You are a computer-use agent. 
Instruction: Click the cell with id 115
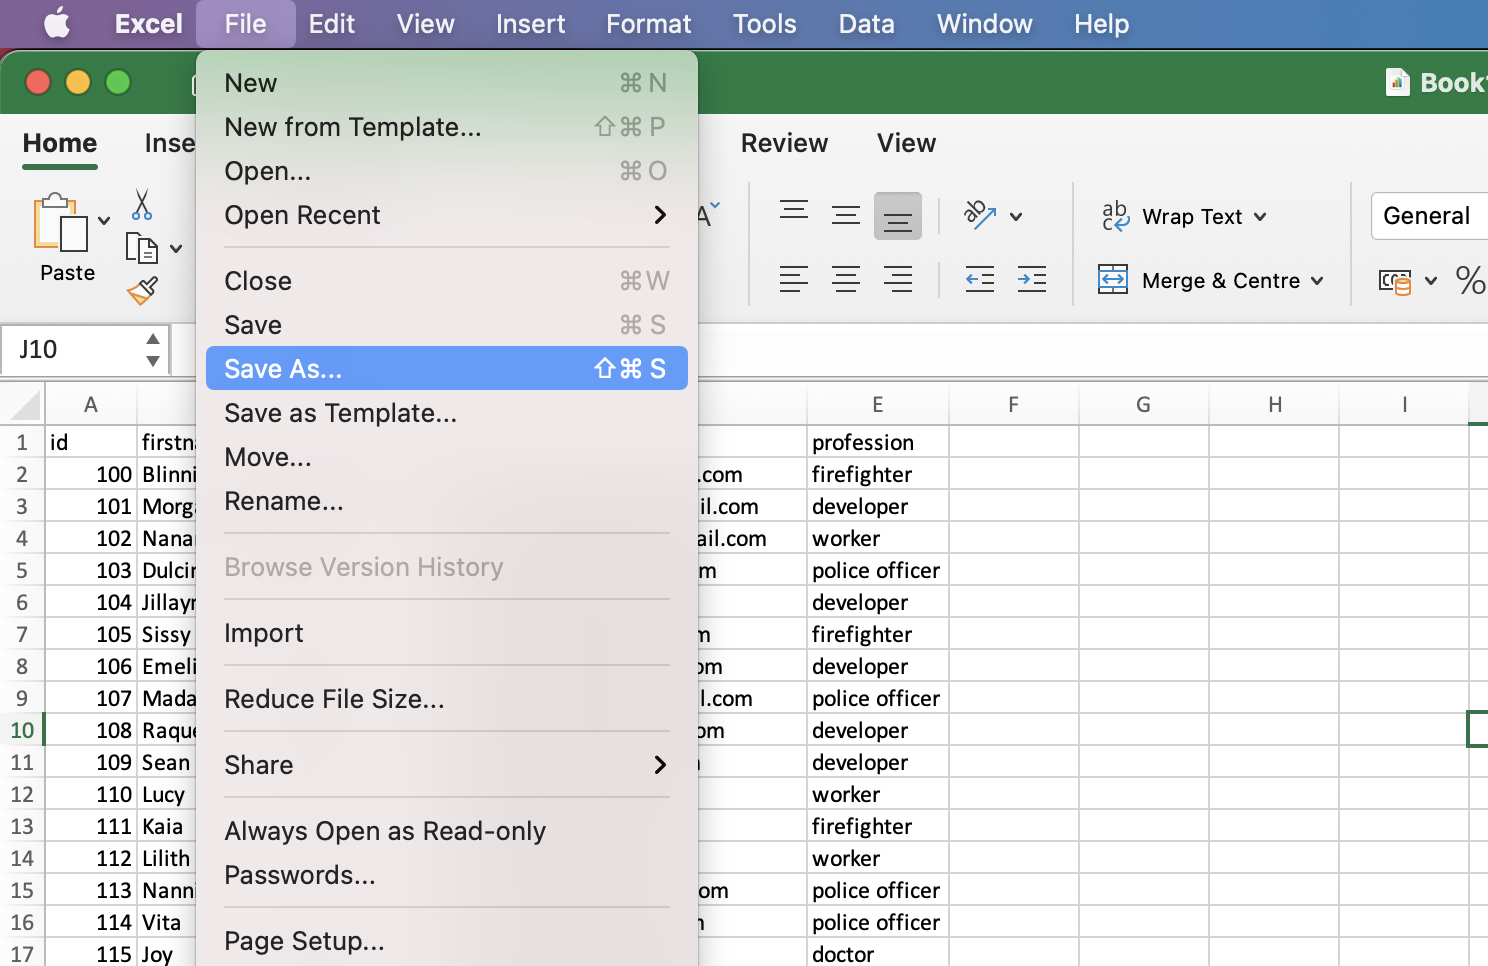(91, 954)
